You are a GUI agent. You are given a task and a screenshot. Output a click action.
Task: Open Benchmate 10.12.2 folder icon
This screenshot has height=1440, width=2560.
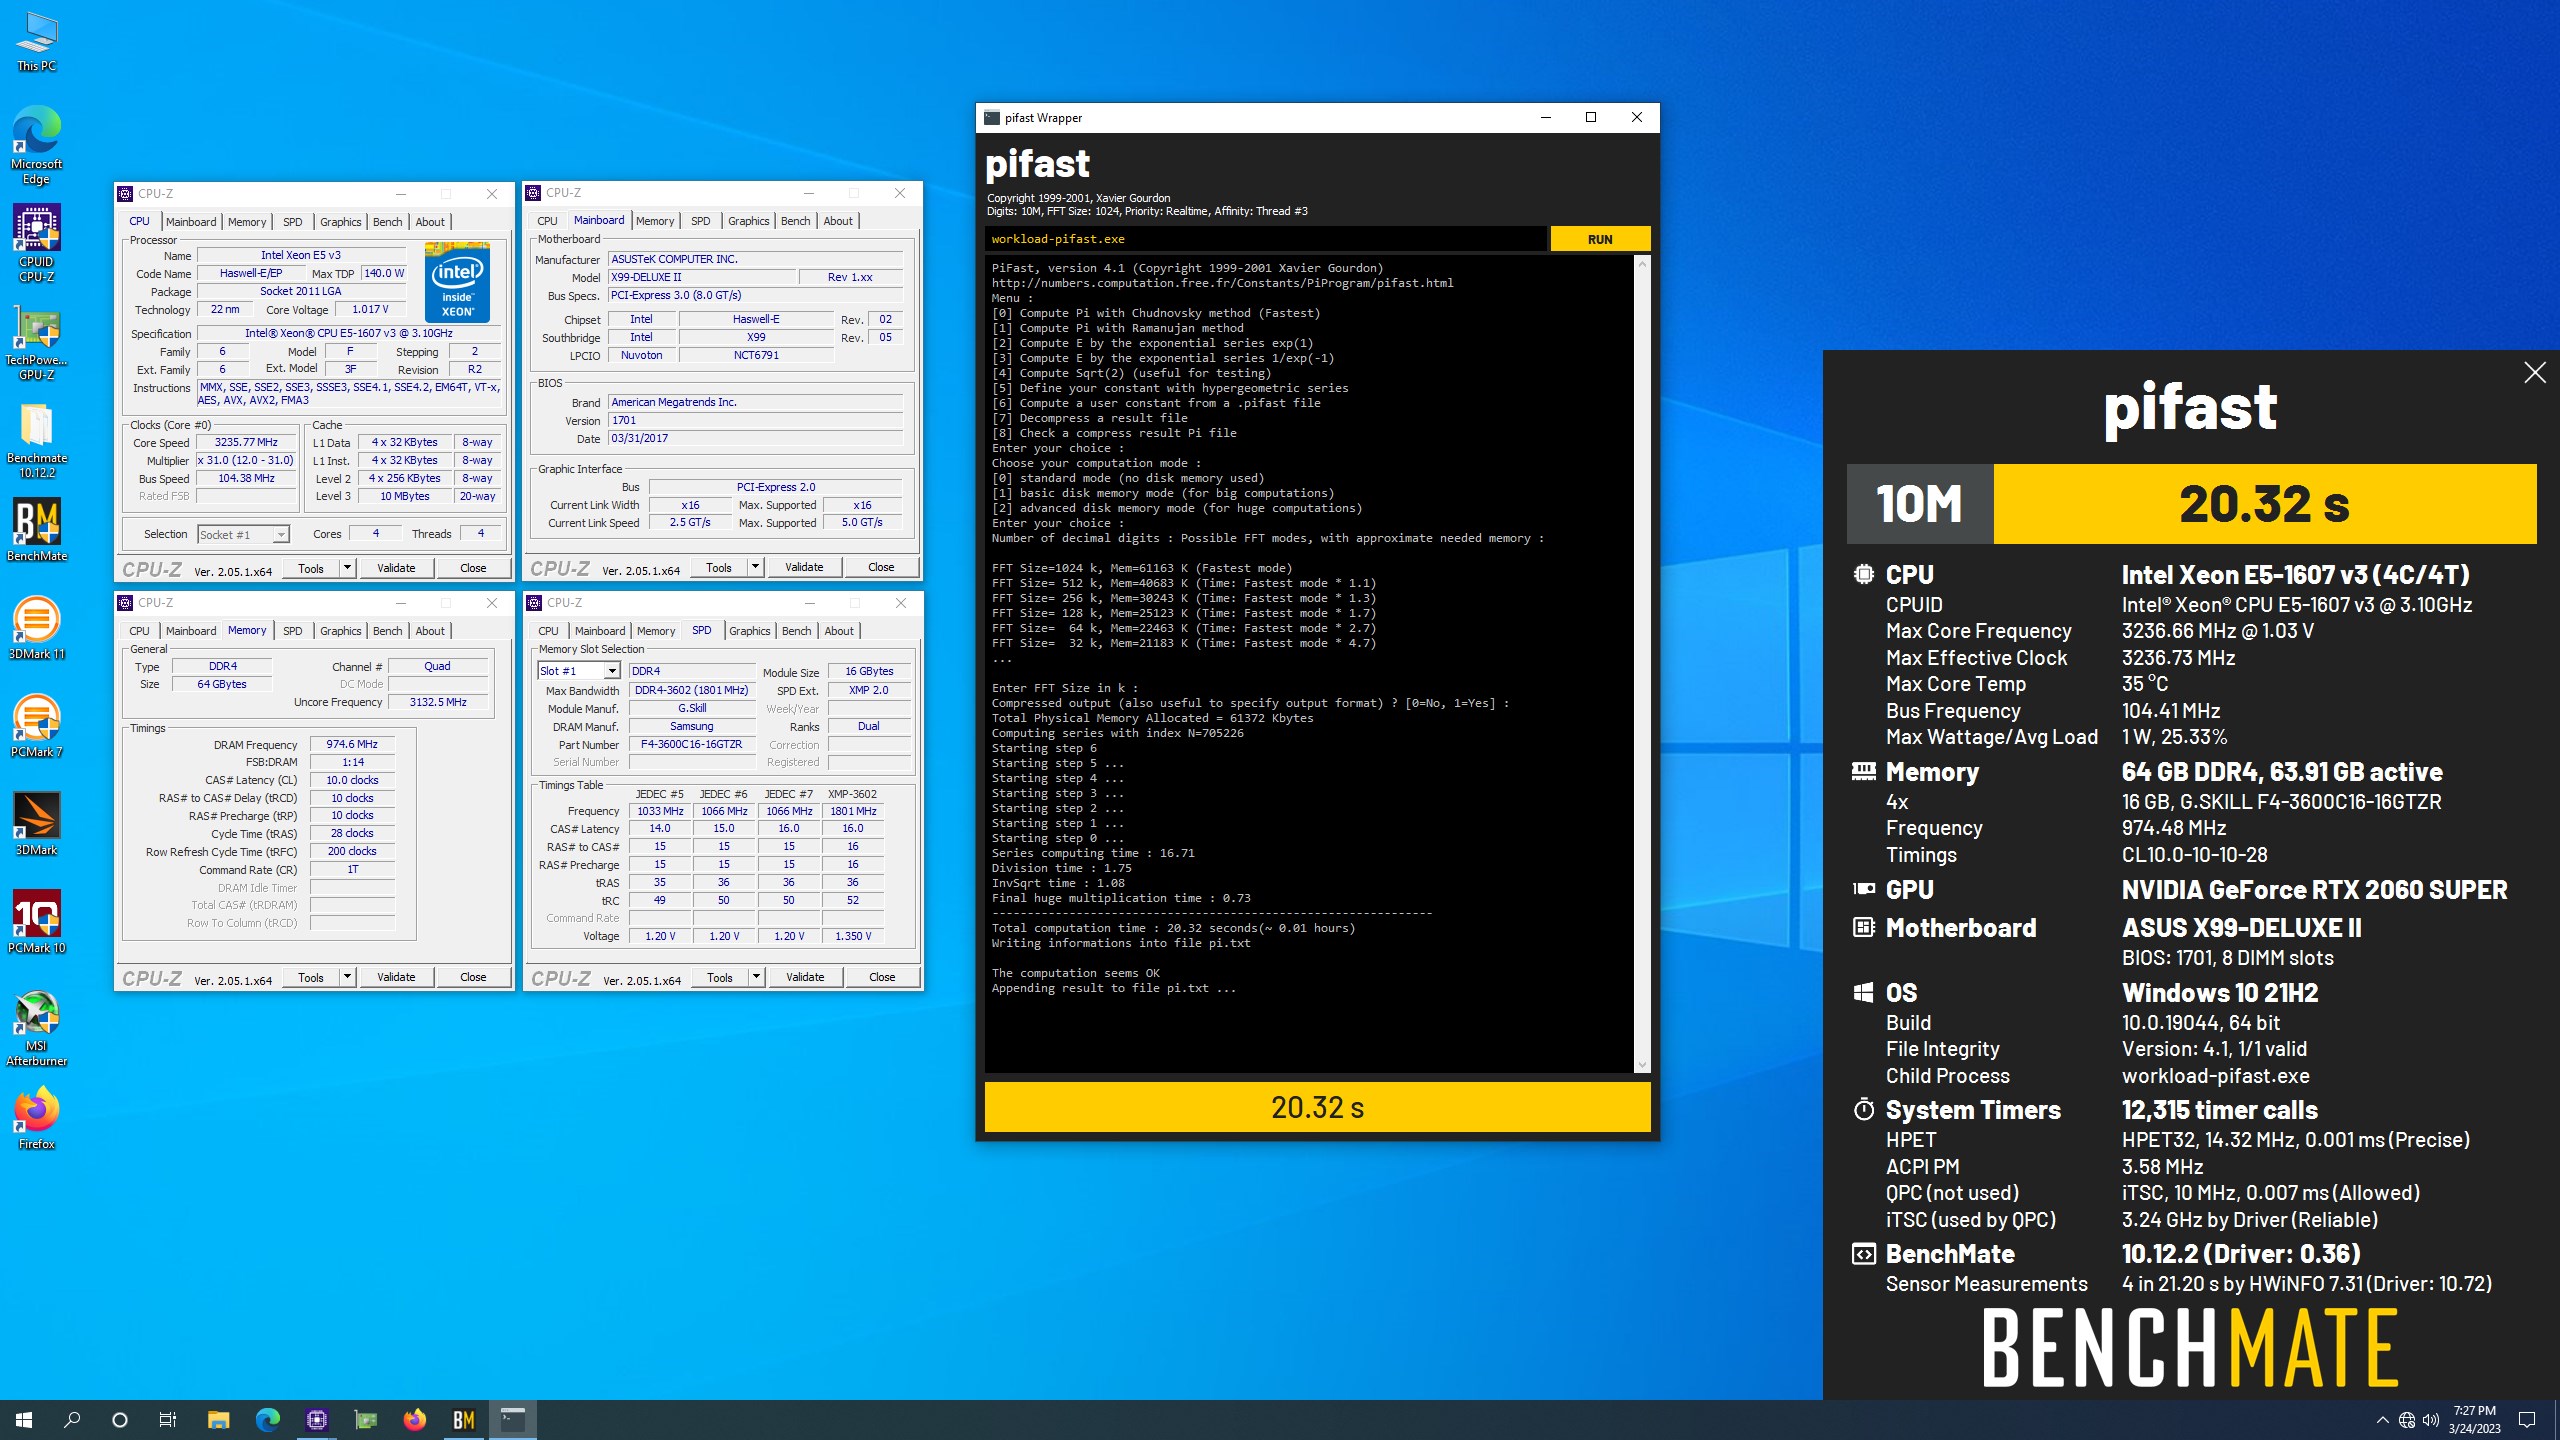[x=37, y=439]
